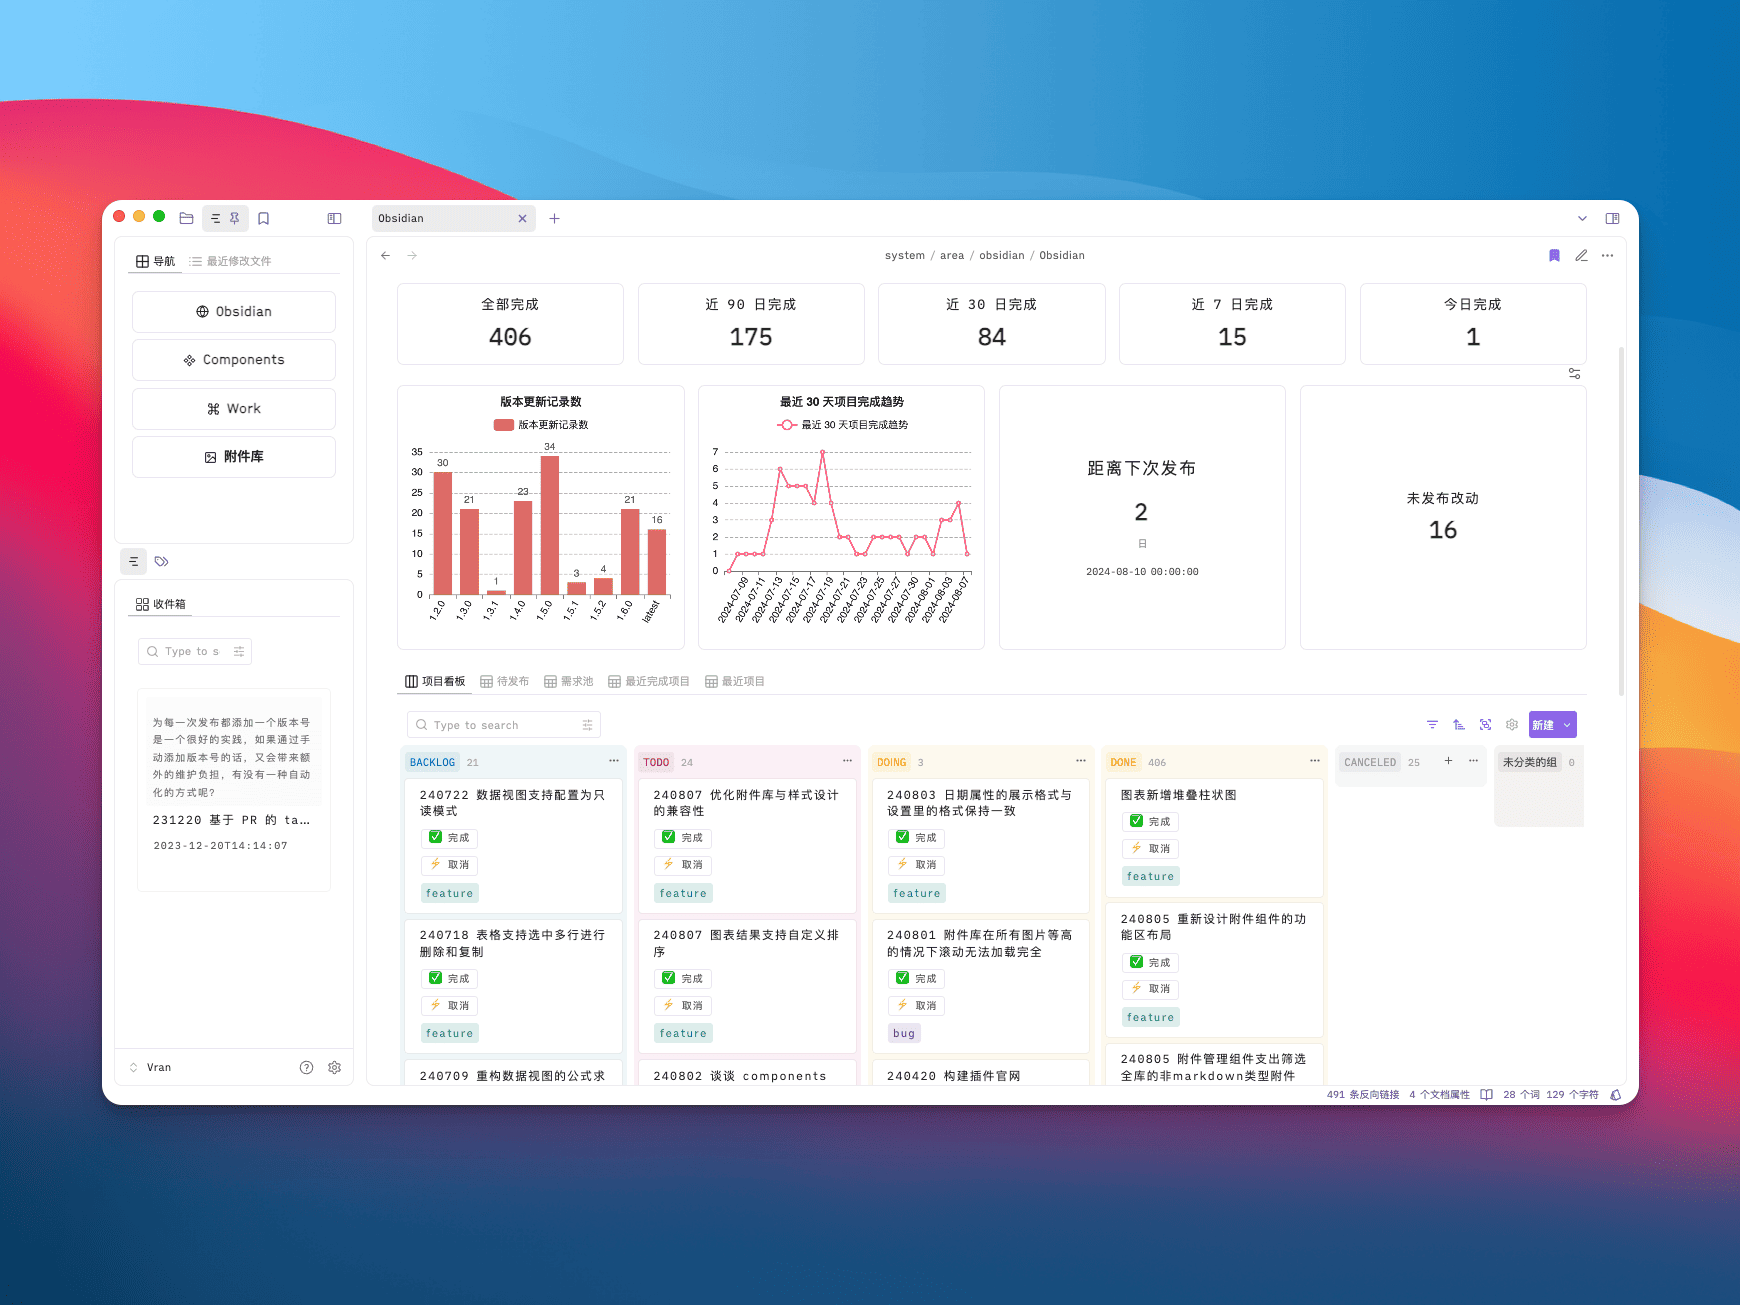Click the kanban Type to search field

coord(503,725)
